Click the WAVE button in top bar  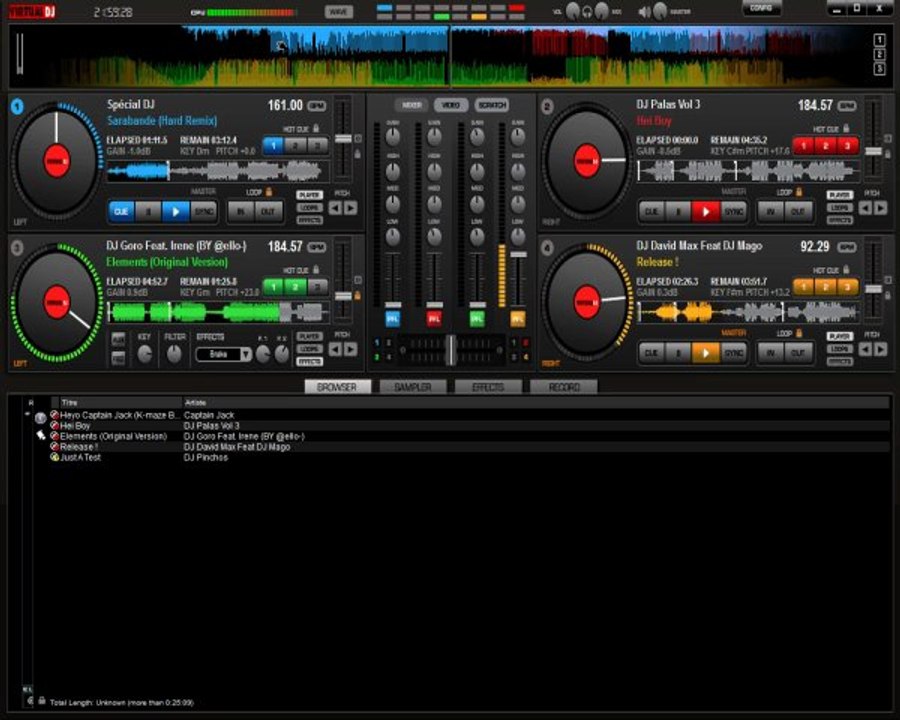click(x=339, y=11)
